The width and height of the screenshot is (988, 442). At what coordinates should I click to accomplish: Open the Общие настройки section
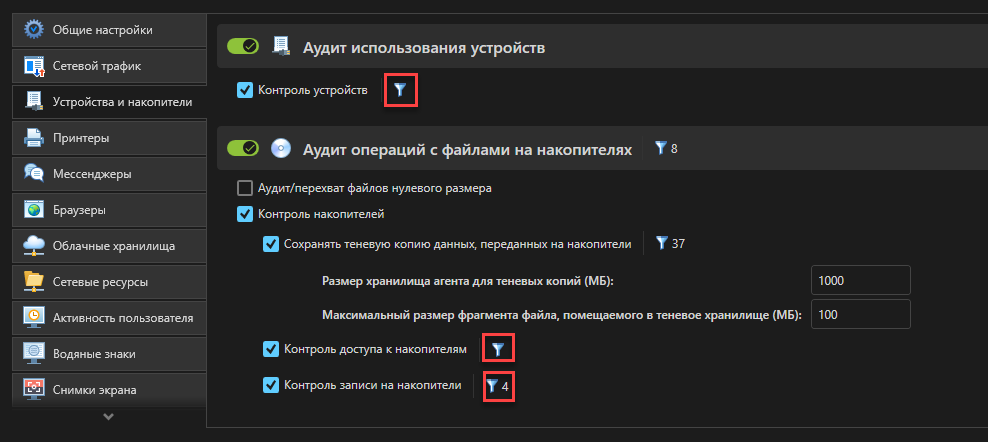pyautogui.click(x=110, y=30)
